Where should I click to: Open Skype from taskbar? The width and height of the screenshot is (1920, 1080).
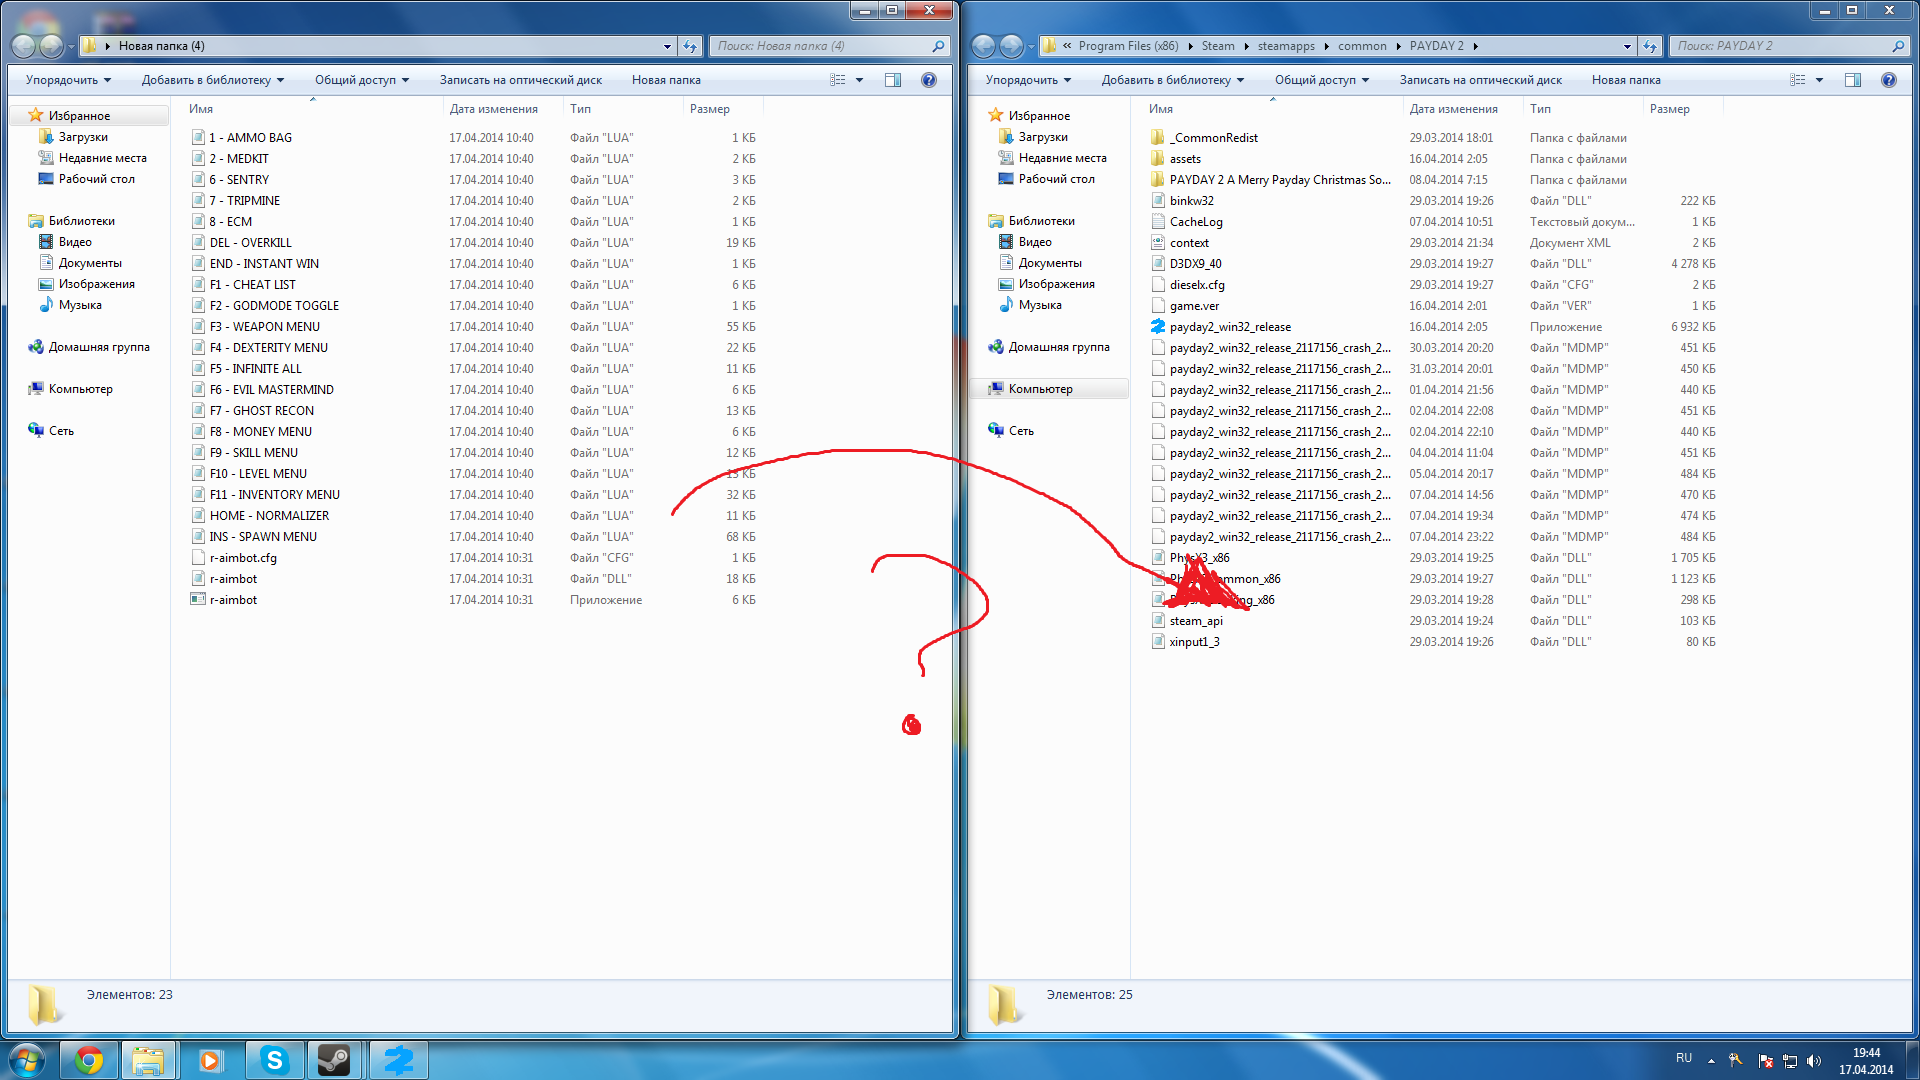pos(274,1060)
